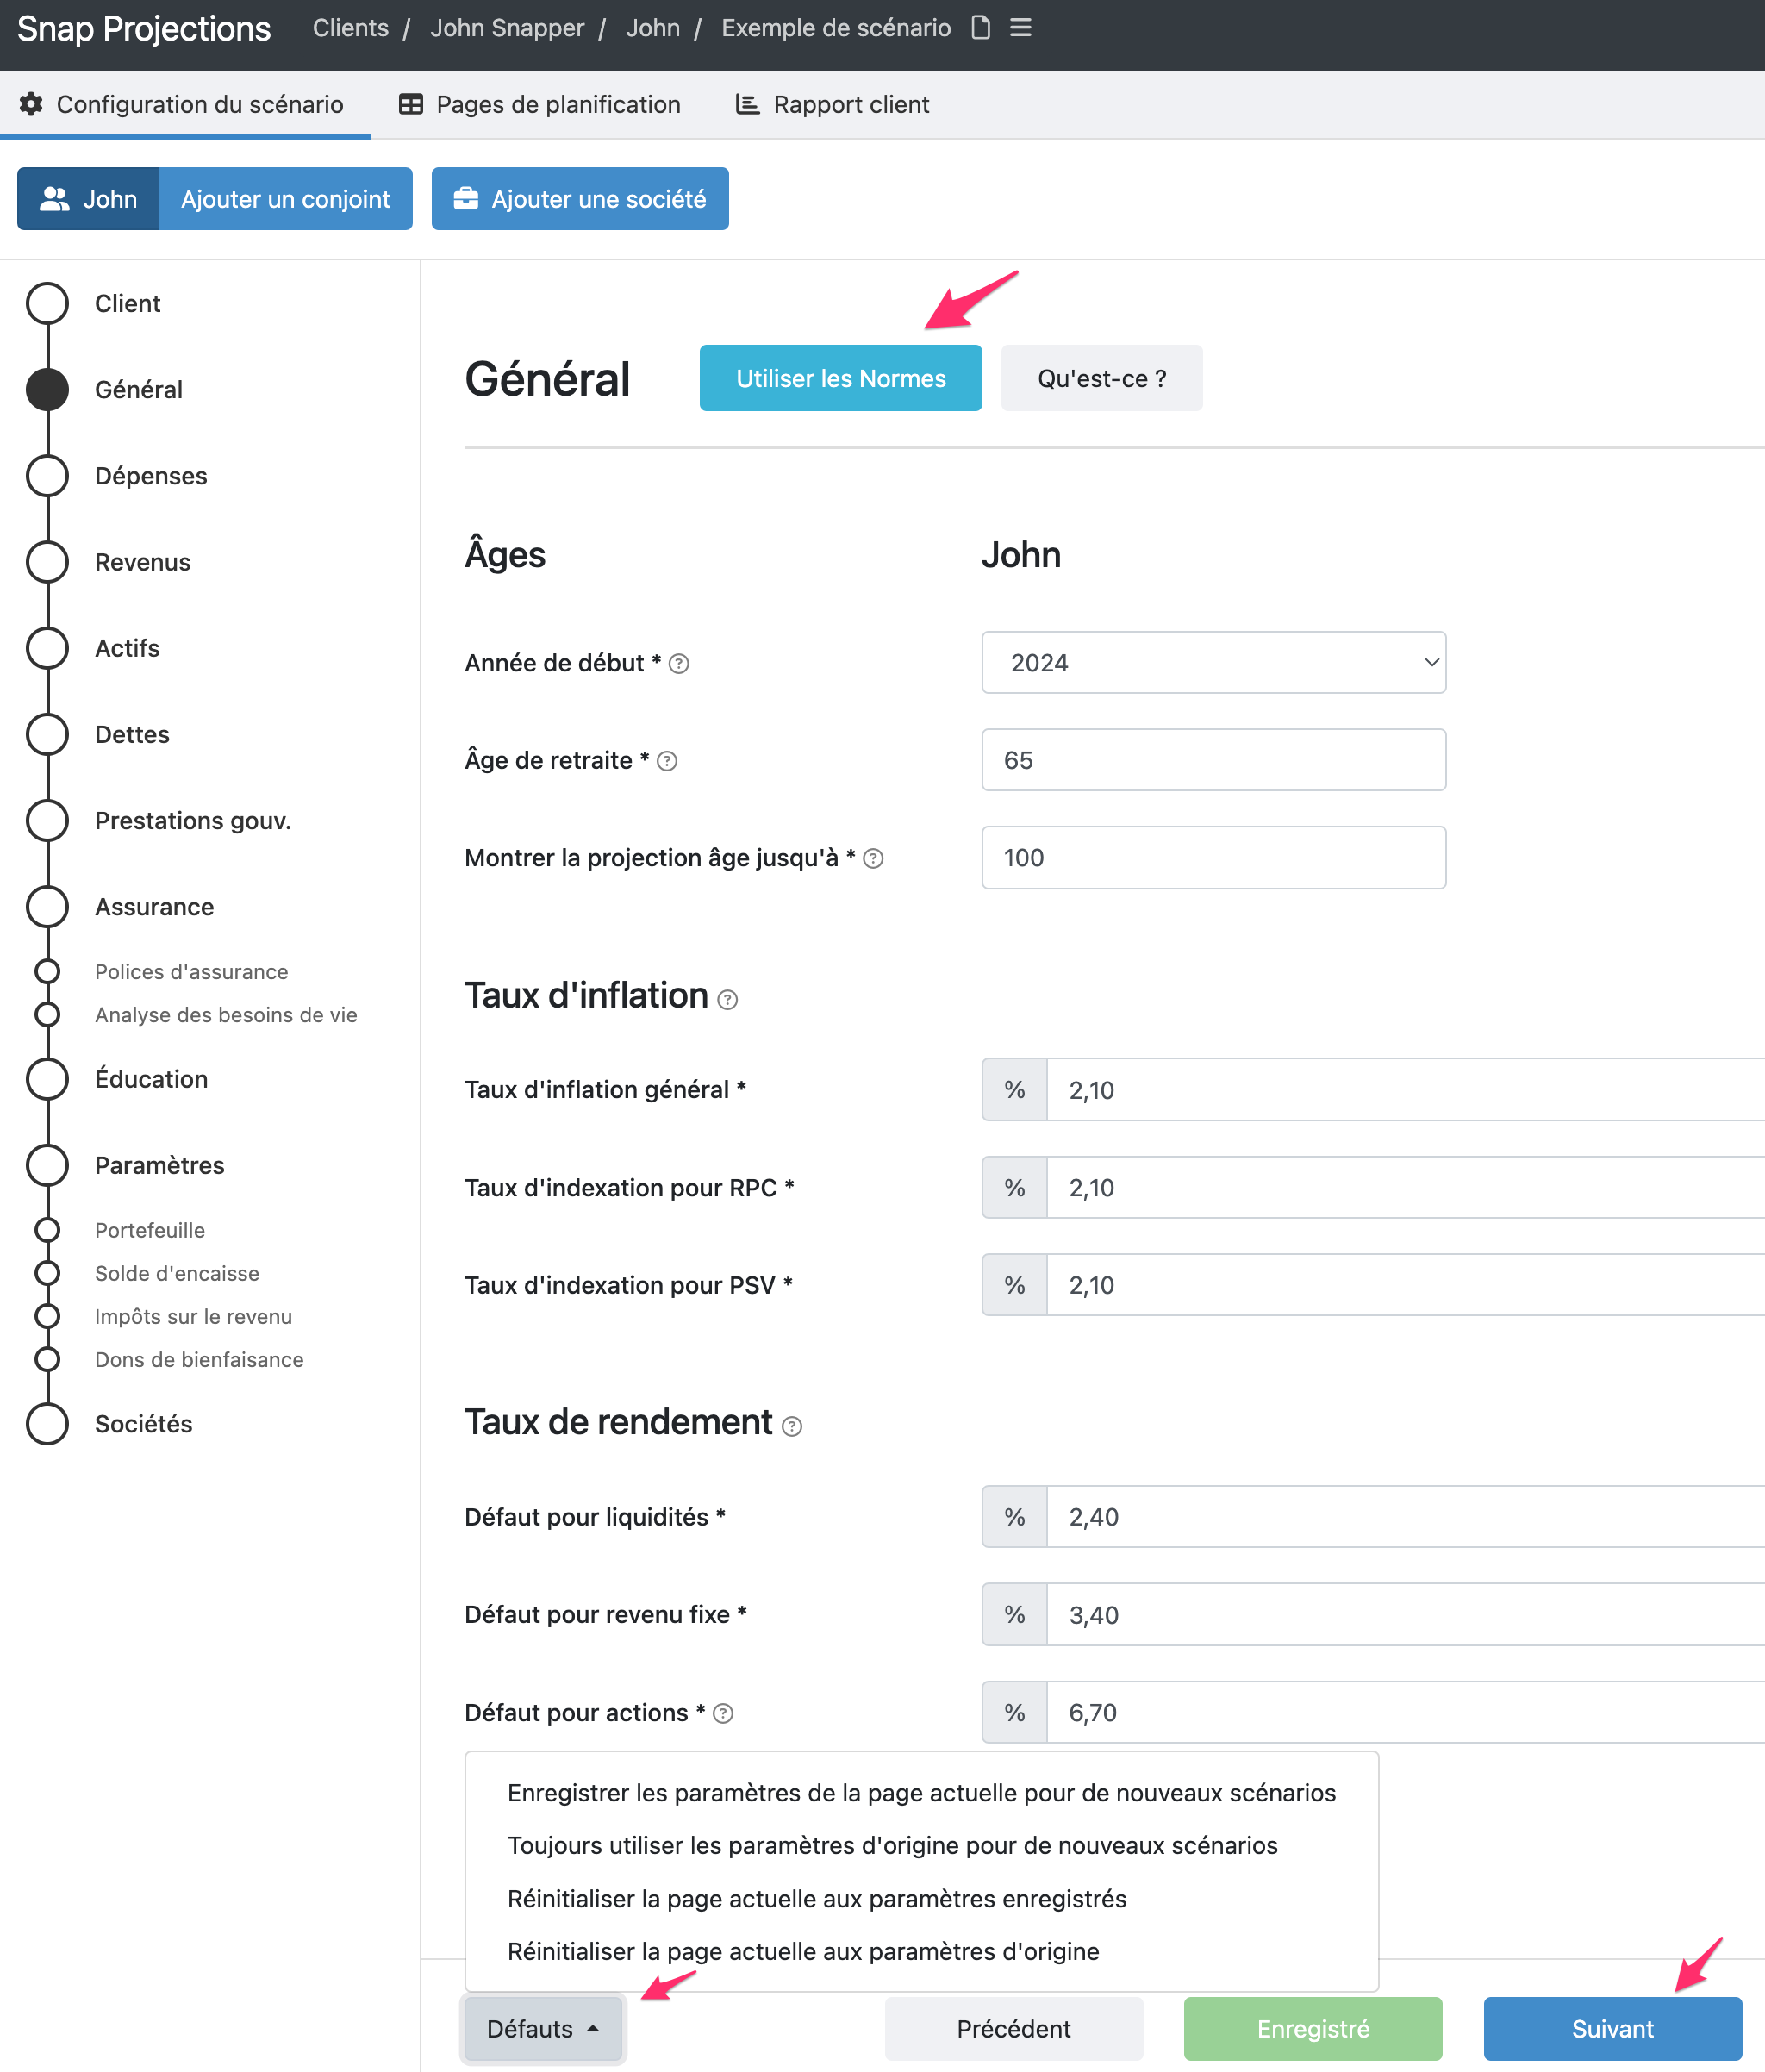Viewport: 1765px width, 2072px height.
Task: Edit Taux d'inflation général field
Action: (1405, 1090)
